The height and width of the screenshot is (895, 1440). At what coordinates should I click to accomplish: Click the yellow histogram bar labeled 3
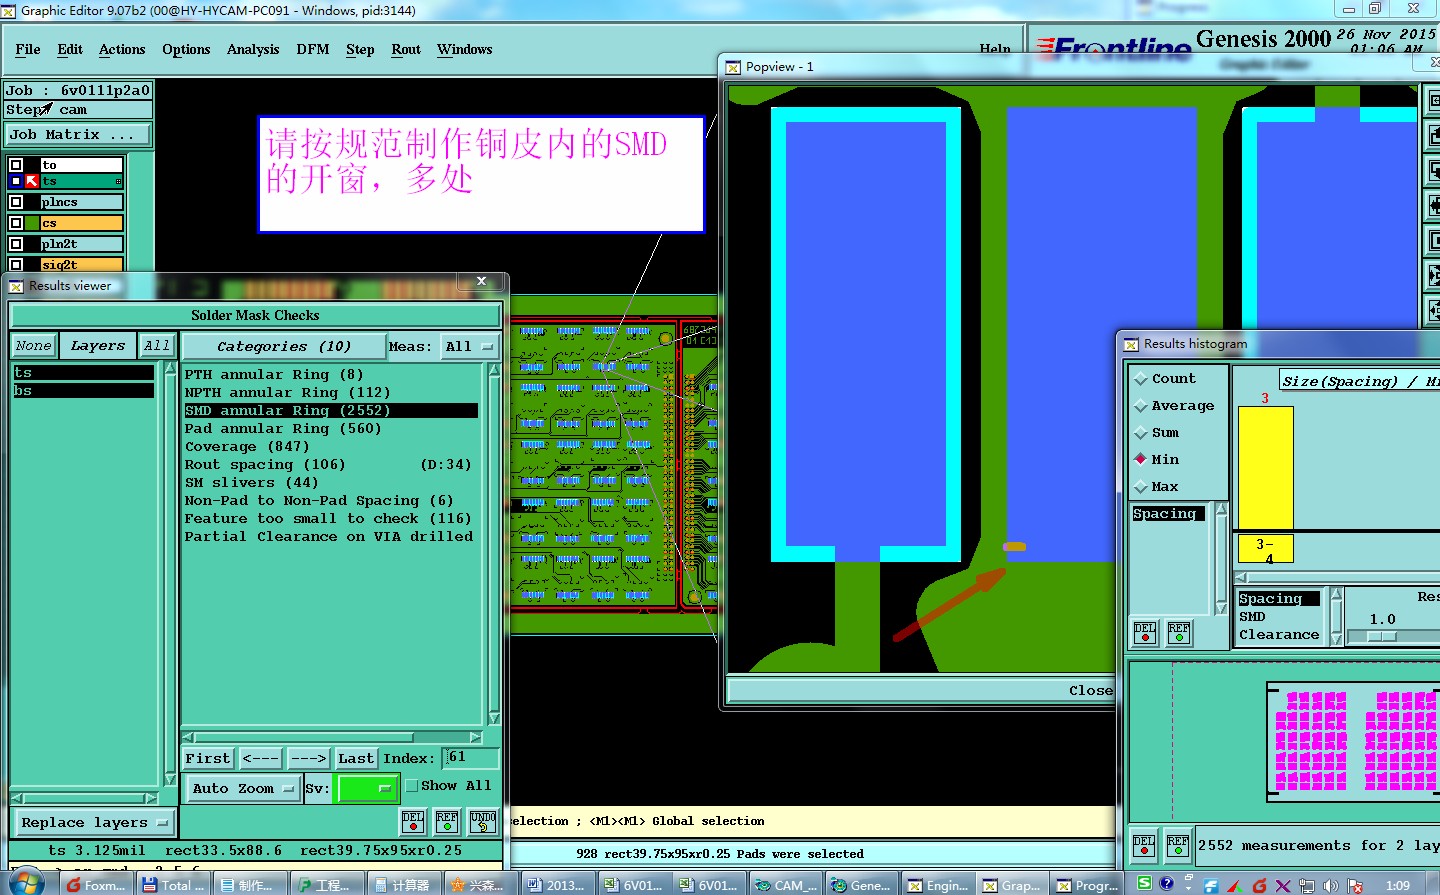[1266, 467]
